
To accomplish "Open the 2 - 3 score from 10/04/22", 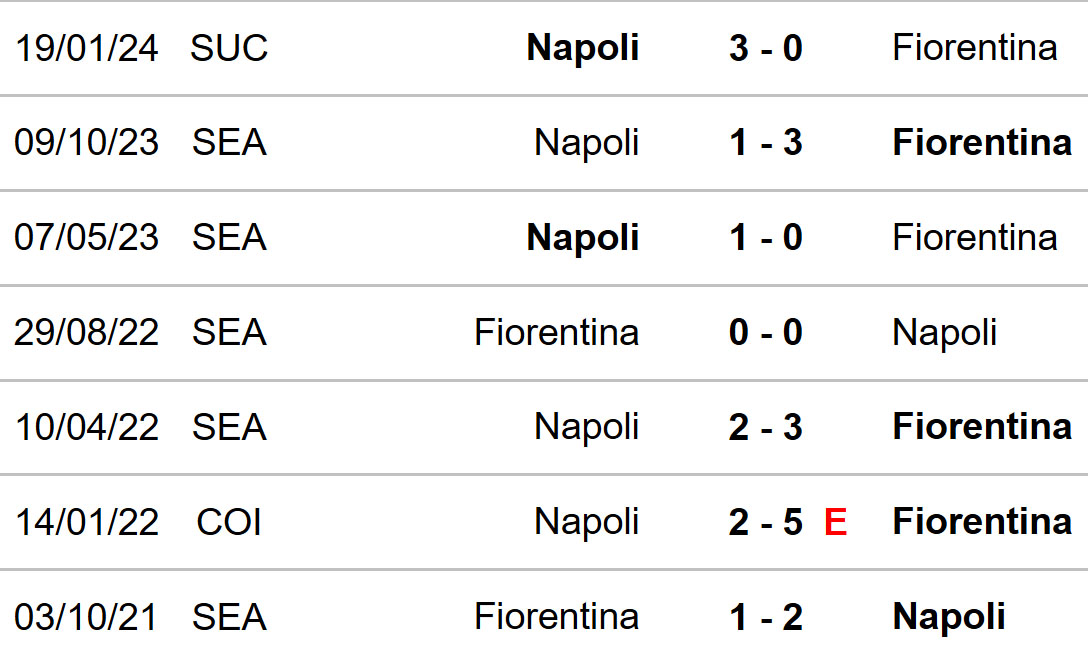I will pos(766,427).
